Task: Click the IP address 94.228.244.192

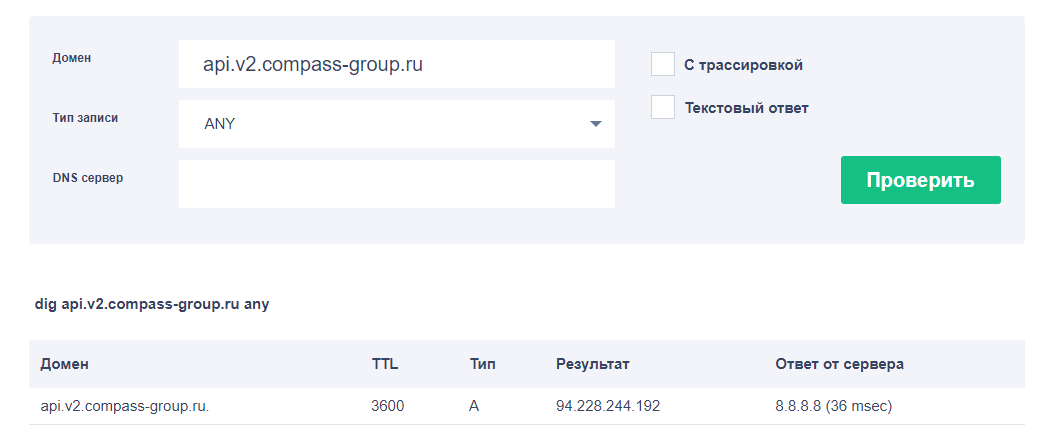Action: pyautogui.click(x=608, y=407)
